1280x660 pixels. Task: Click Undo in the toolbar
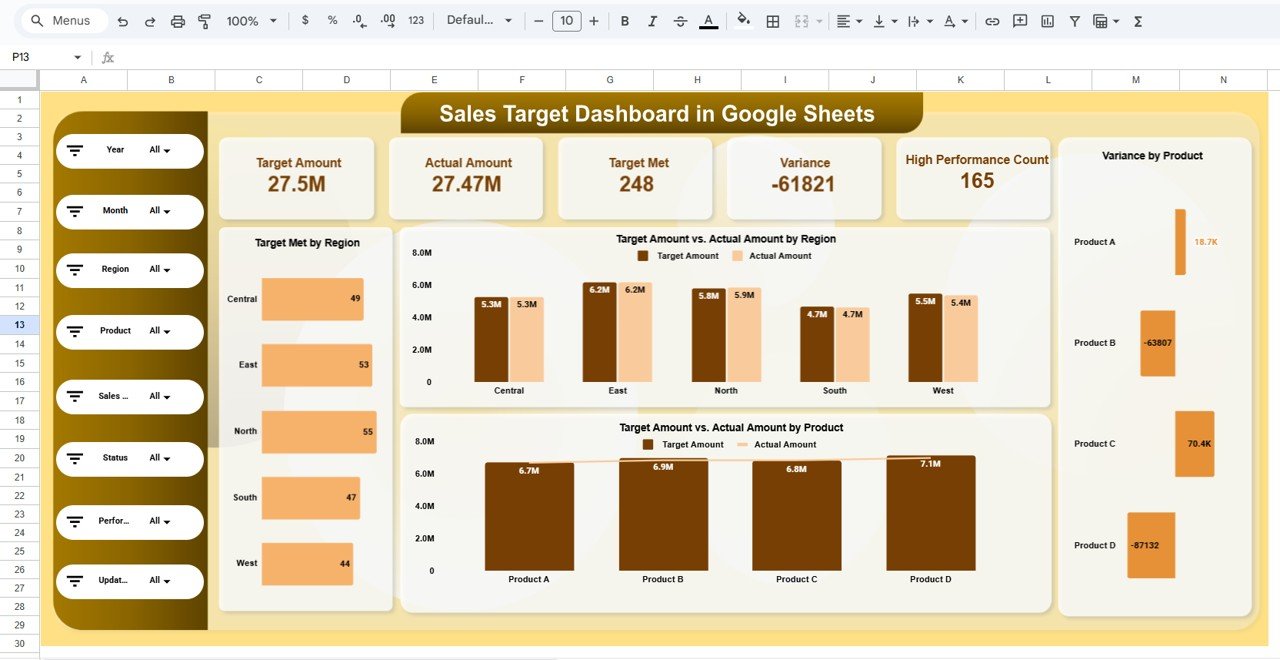121,20
